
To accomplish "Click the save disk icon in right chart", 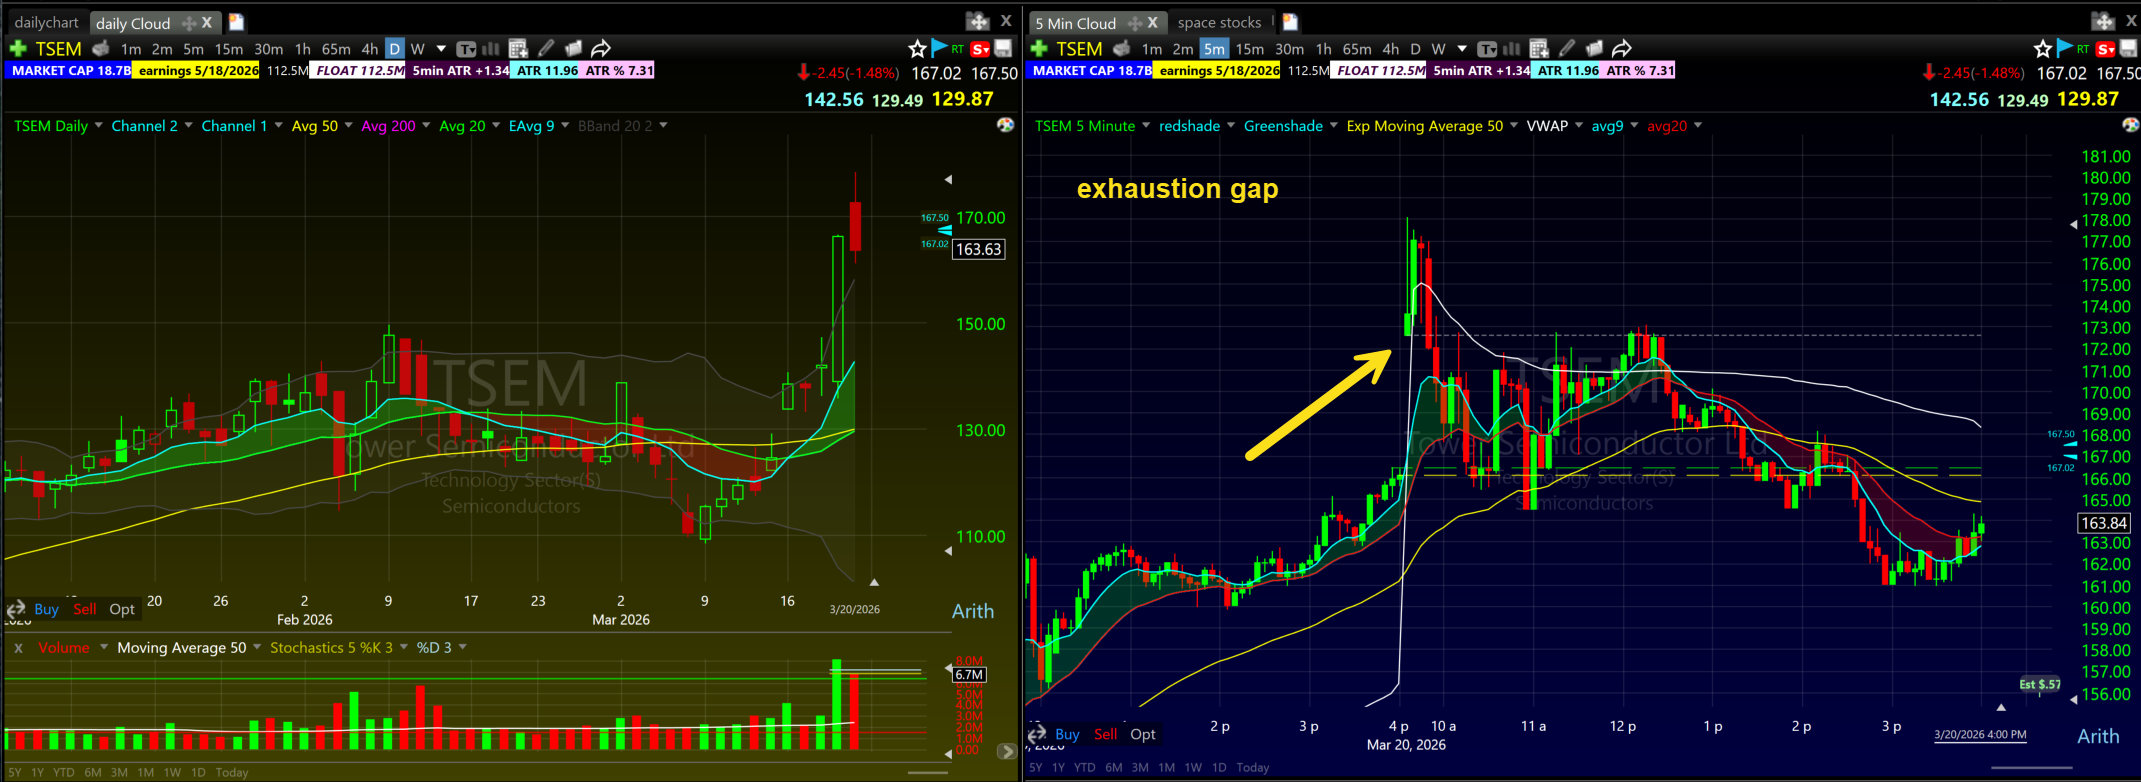I will [x=2129, y=48].
